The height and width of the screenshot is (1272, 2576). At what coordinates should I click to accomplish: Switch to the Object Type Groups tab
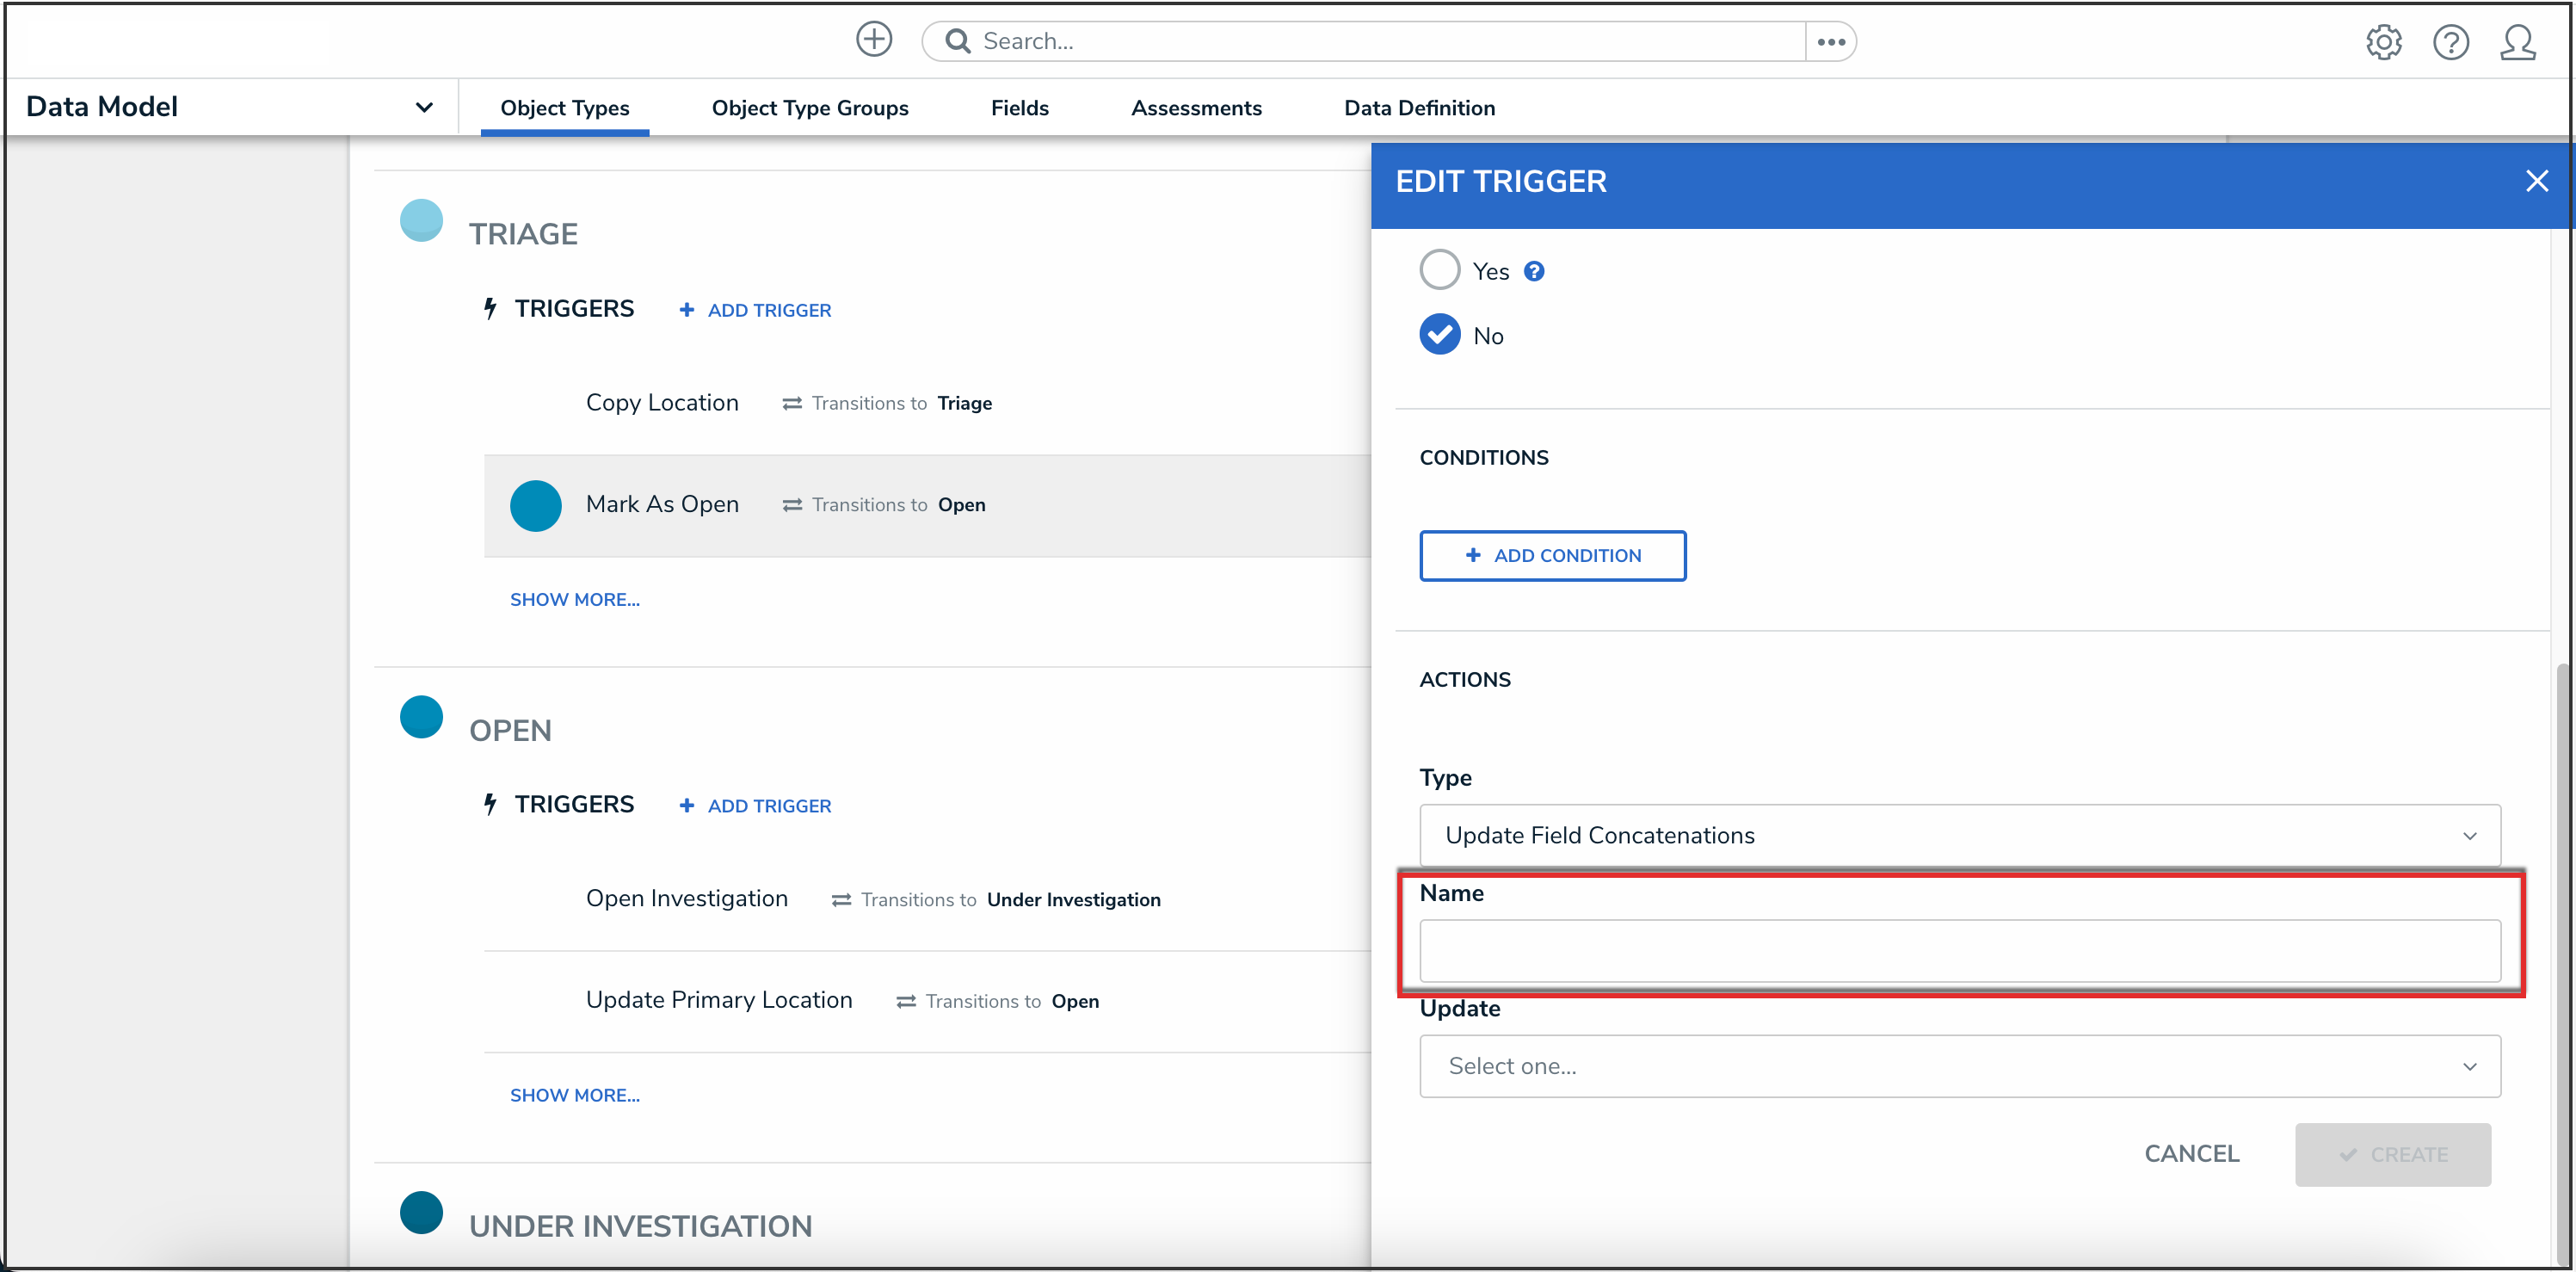coord(809,108)
